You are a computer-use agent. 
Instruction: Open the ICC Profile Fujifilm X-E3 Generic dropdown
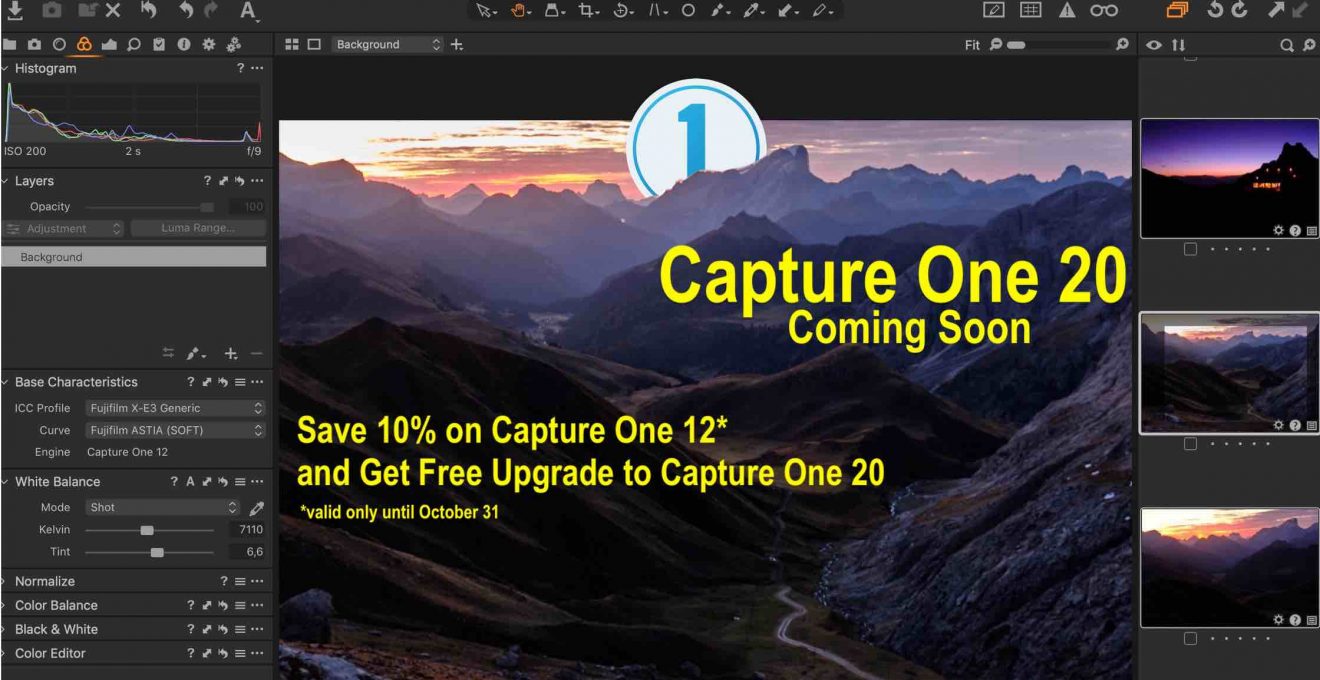pos(175,408)
